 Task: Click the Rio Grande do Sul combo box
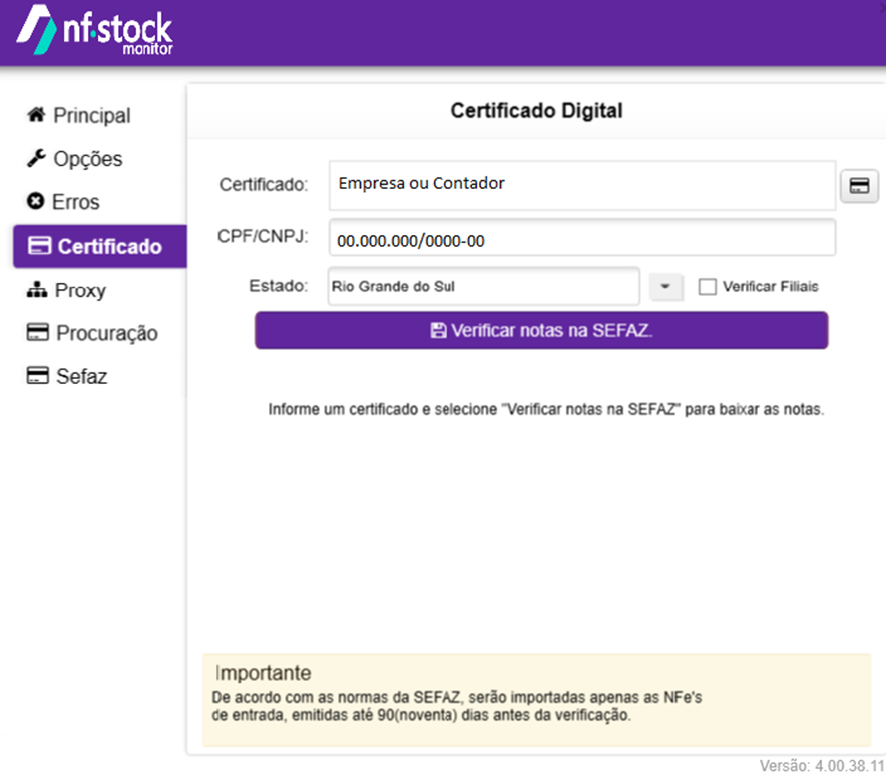point(484,286)
